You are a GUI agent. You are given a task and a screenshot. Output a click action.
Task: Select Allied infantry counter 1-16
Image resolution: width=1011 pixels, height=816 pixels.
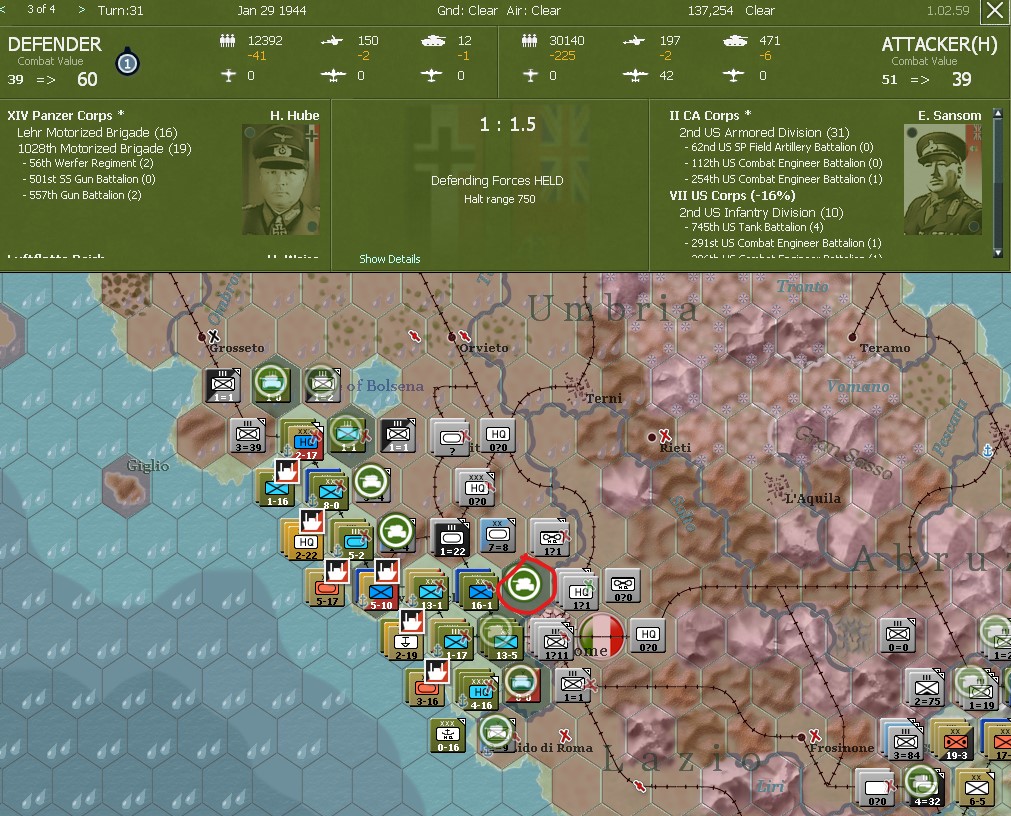(277, 489)
